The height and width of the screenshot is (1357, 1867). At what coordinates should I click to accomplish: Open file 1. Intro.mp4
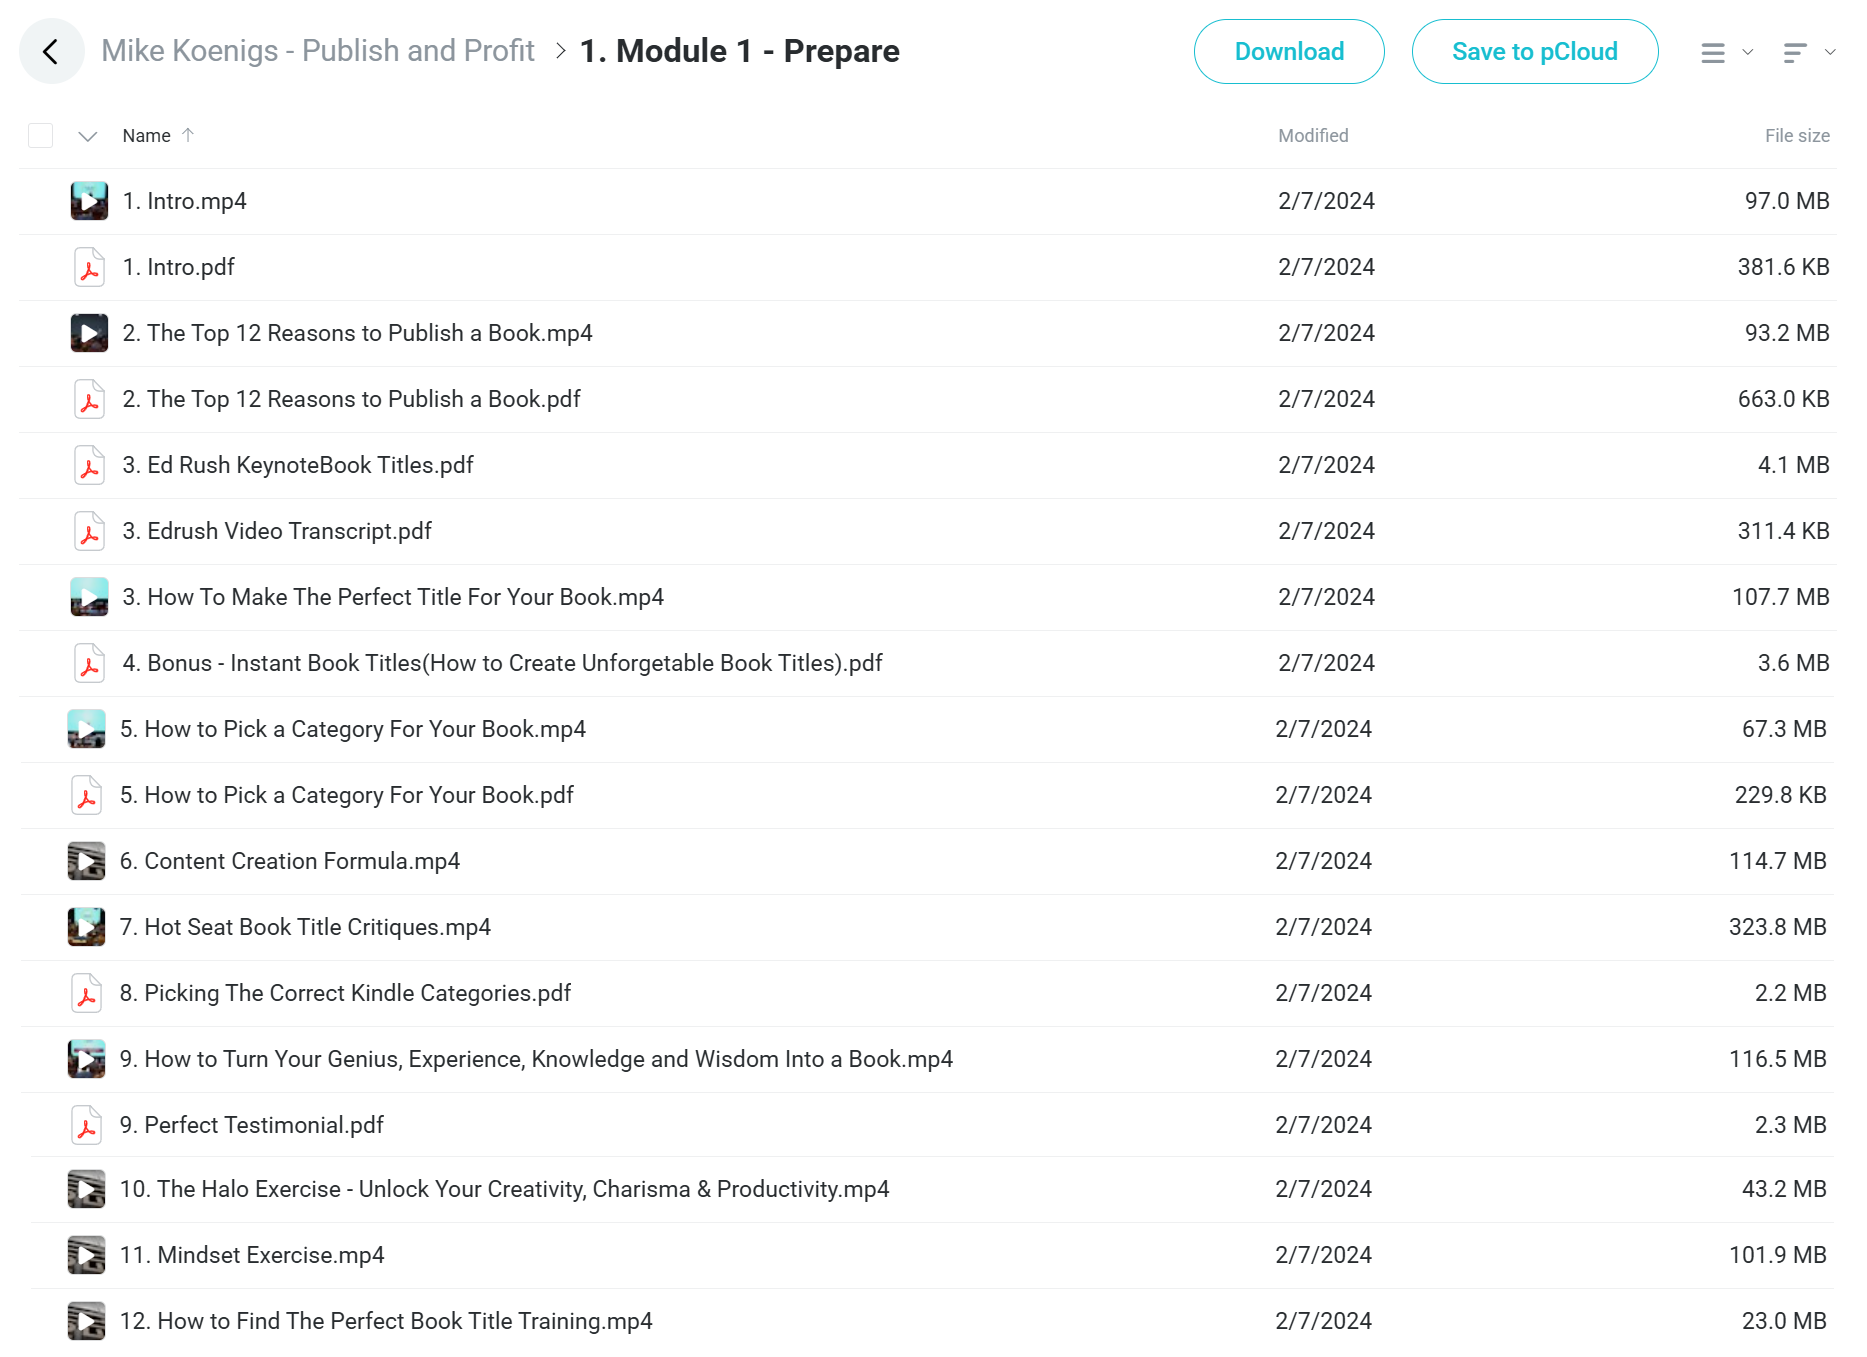point(184,201)
